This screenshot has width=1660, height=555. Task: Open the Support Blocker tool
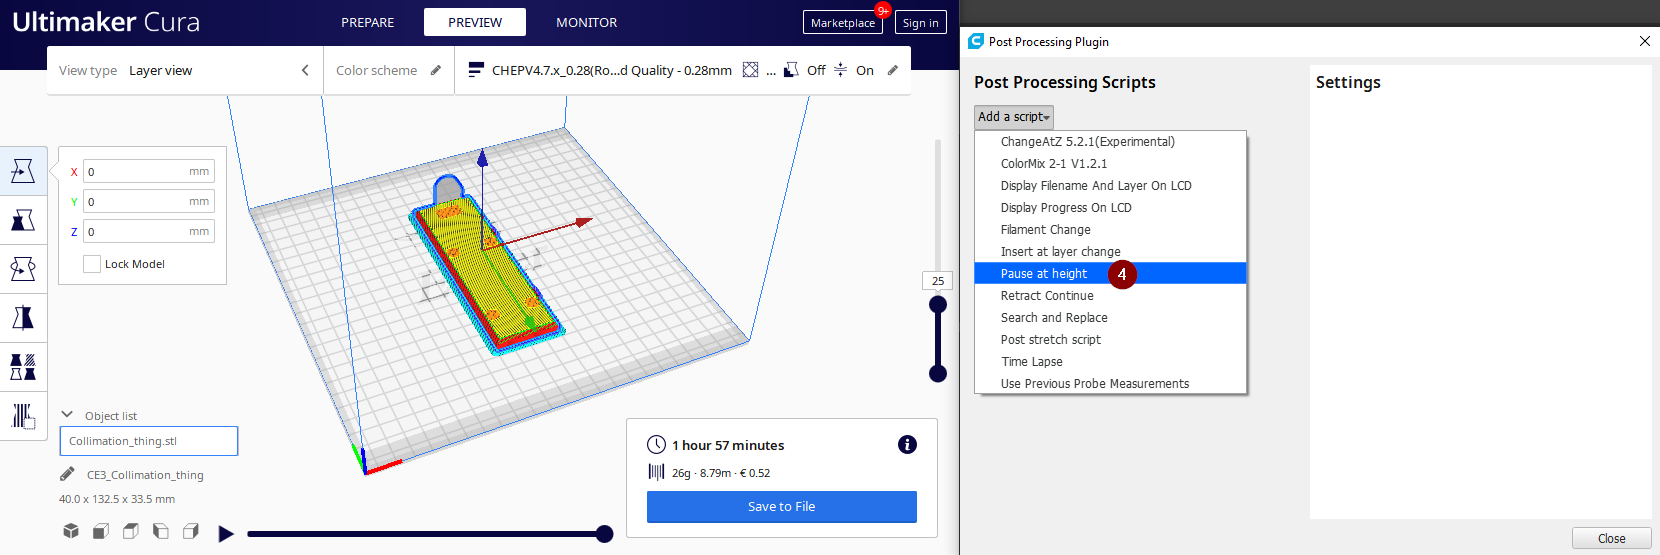point(23,415)
